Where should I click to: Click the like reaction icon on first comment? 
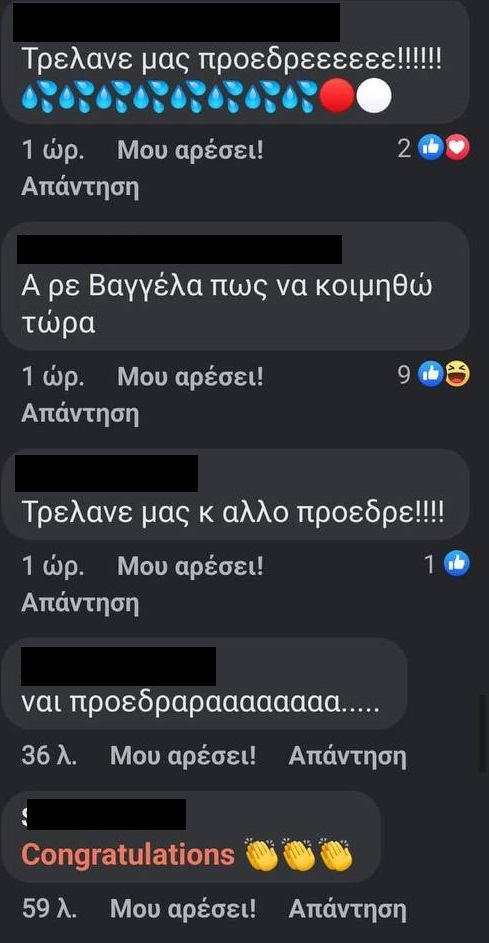pos(431,147)
